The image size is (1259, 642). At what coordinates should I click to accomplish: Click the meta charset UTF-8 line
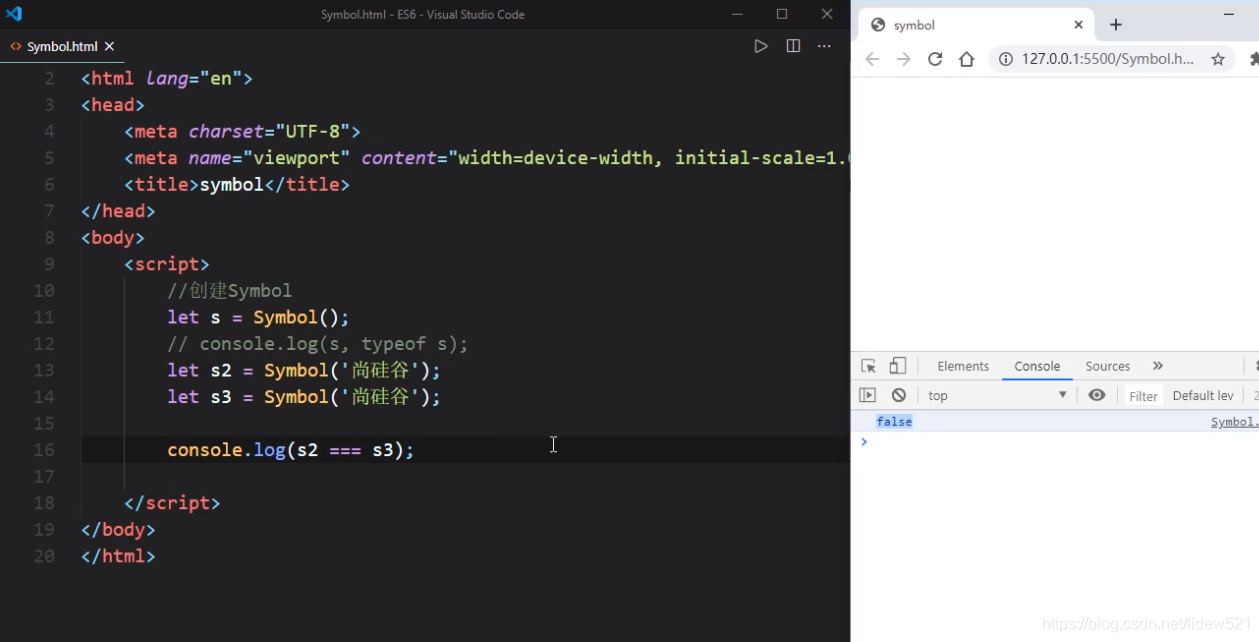(x=243, y=131)
